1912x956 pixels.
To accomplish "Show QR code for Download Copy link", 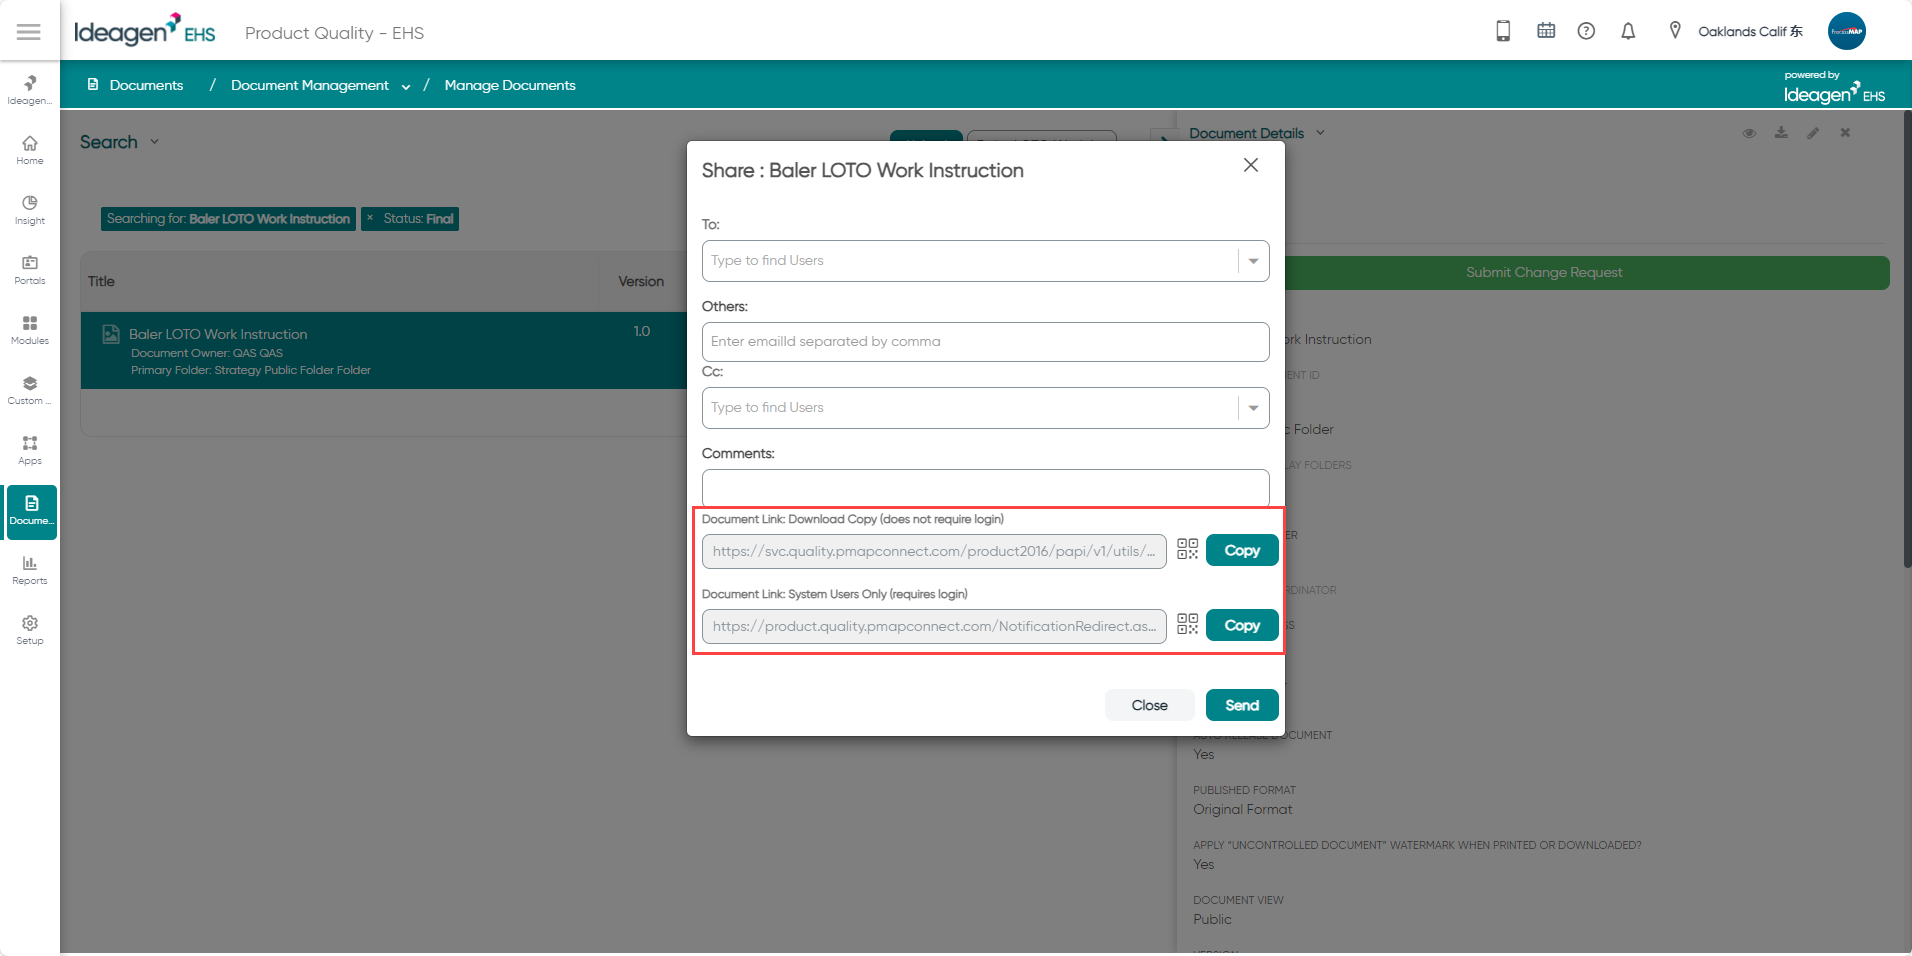I will pyautogui.click(x=1187, y=549).
